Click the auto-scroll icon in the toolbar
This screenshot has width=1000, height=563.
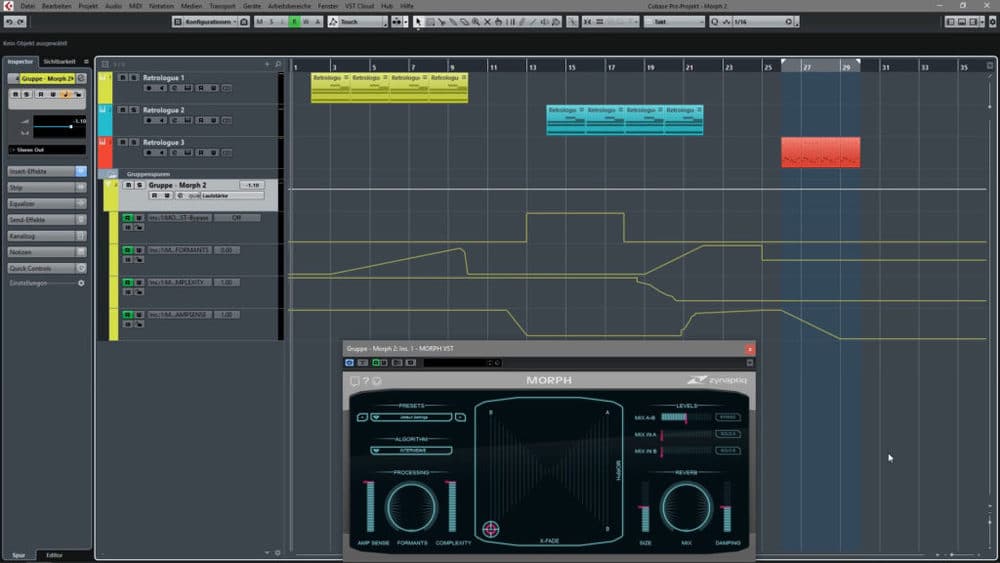click(x=397, y=22)
